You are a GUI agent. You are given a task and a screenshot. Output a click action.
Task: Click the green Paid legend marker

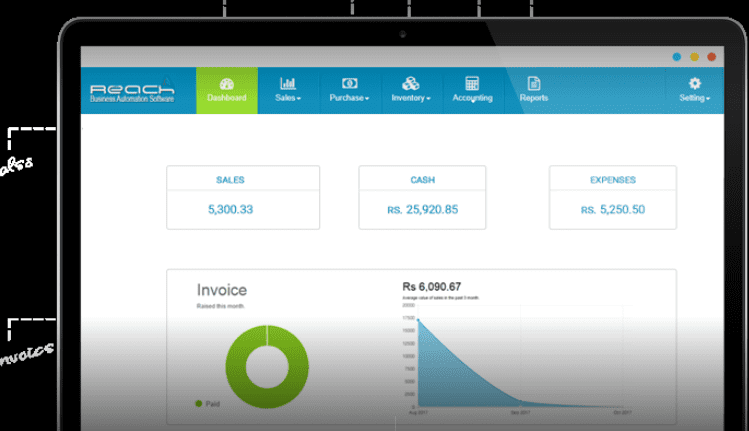coord(199,404)
